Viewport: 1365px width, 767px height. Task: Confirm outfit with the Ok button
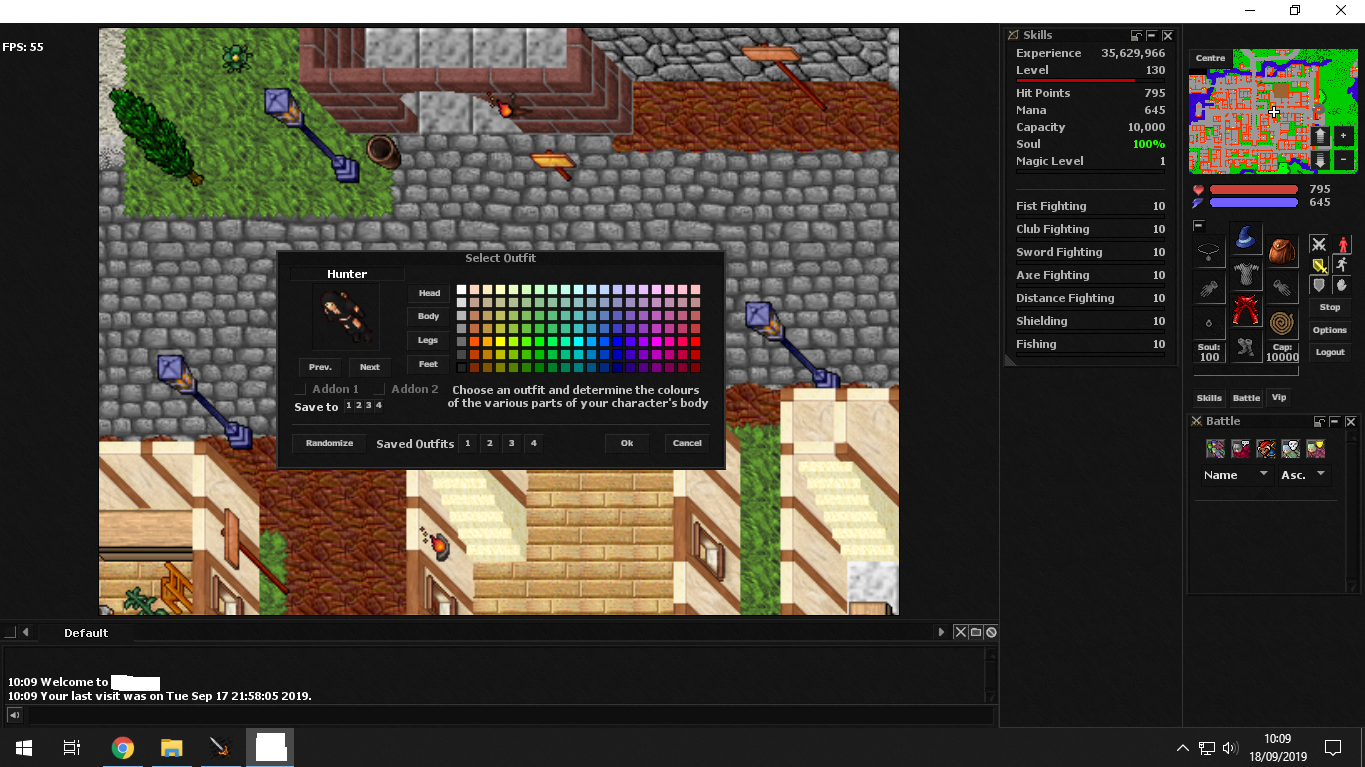627,443
